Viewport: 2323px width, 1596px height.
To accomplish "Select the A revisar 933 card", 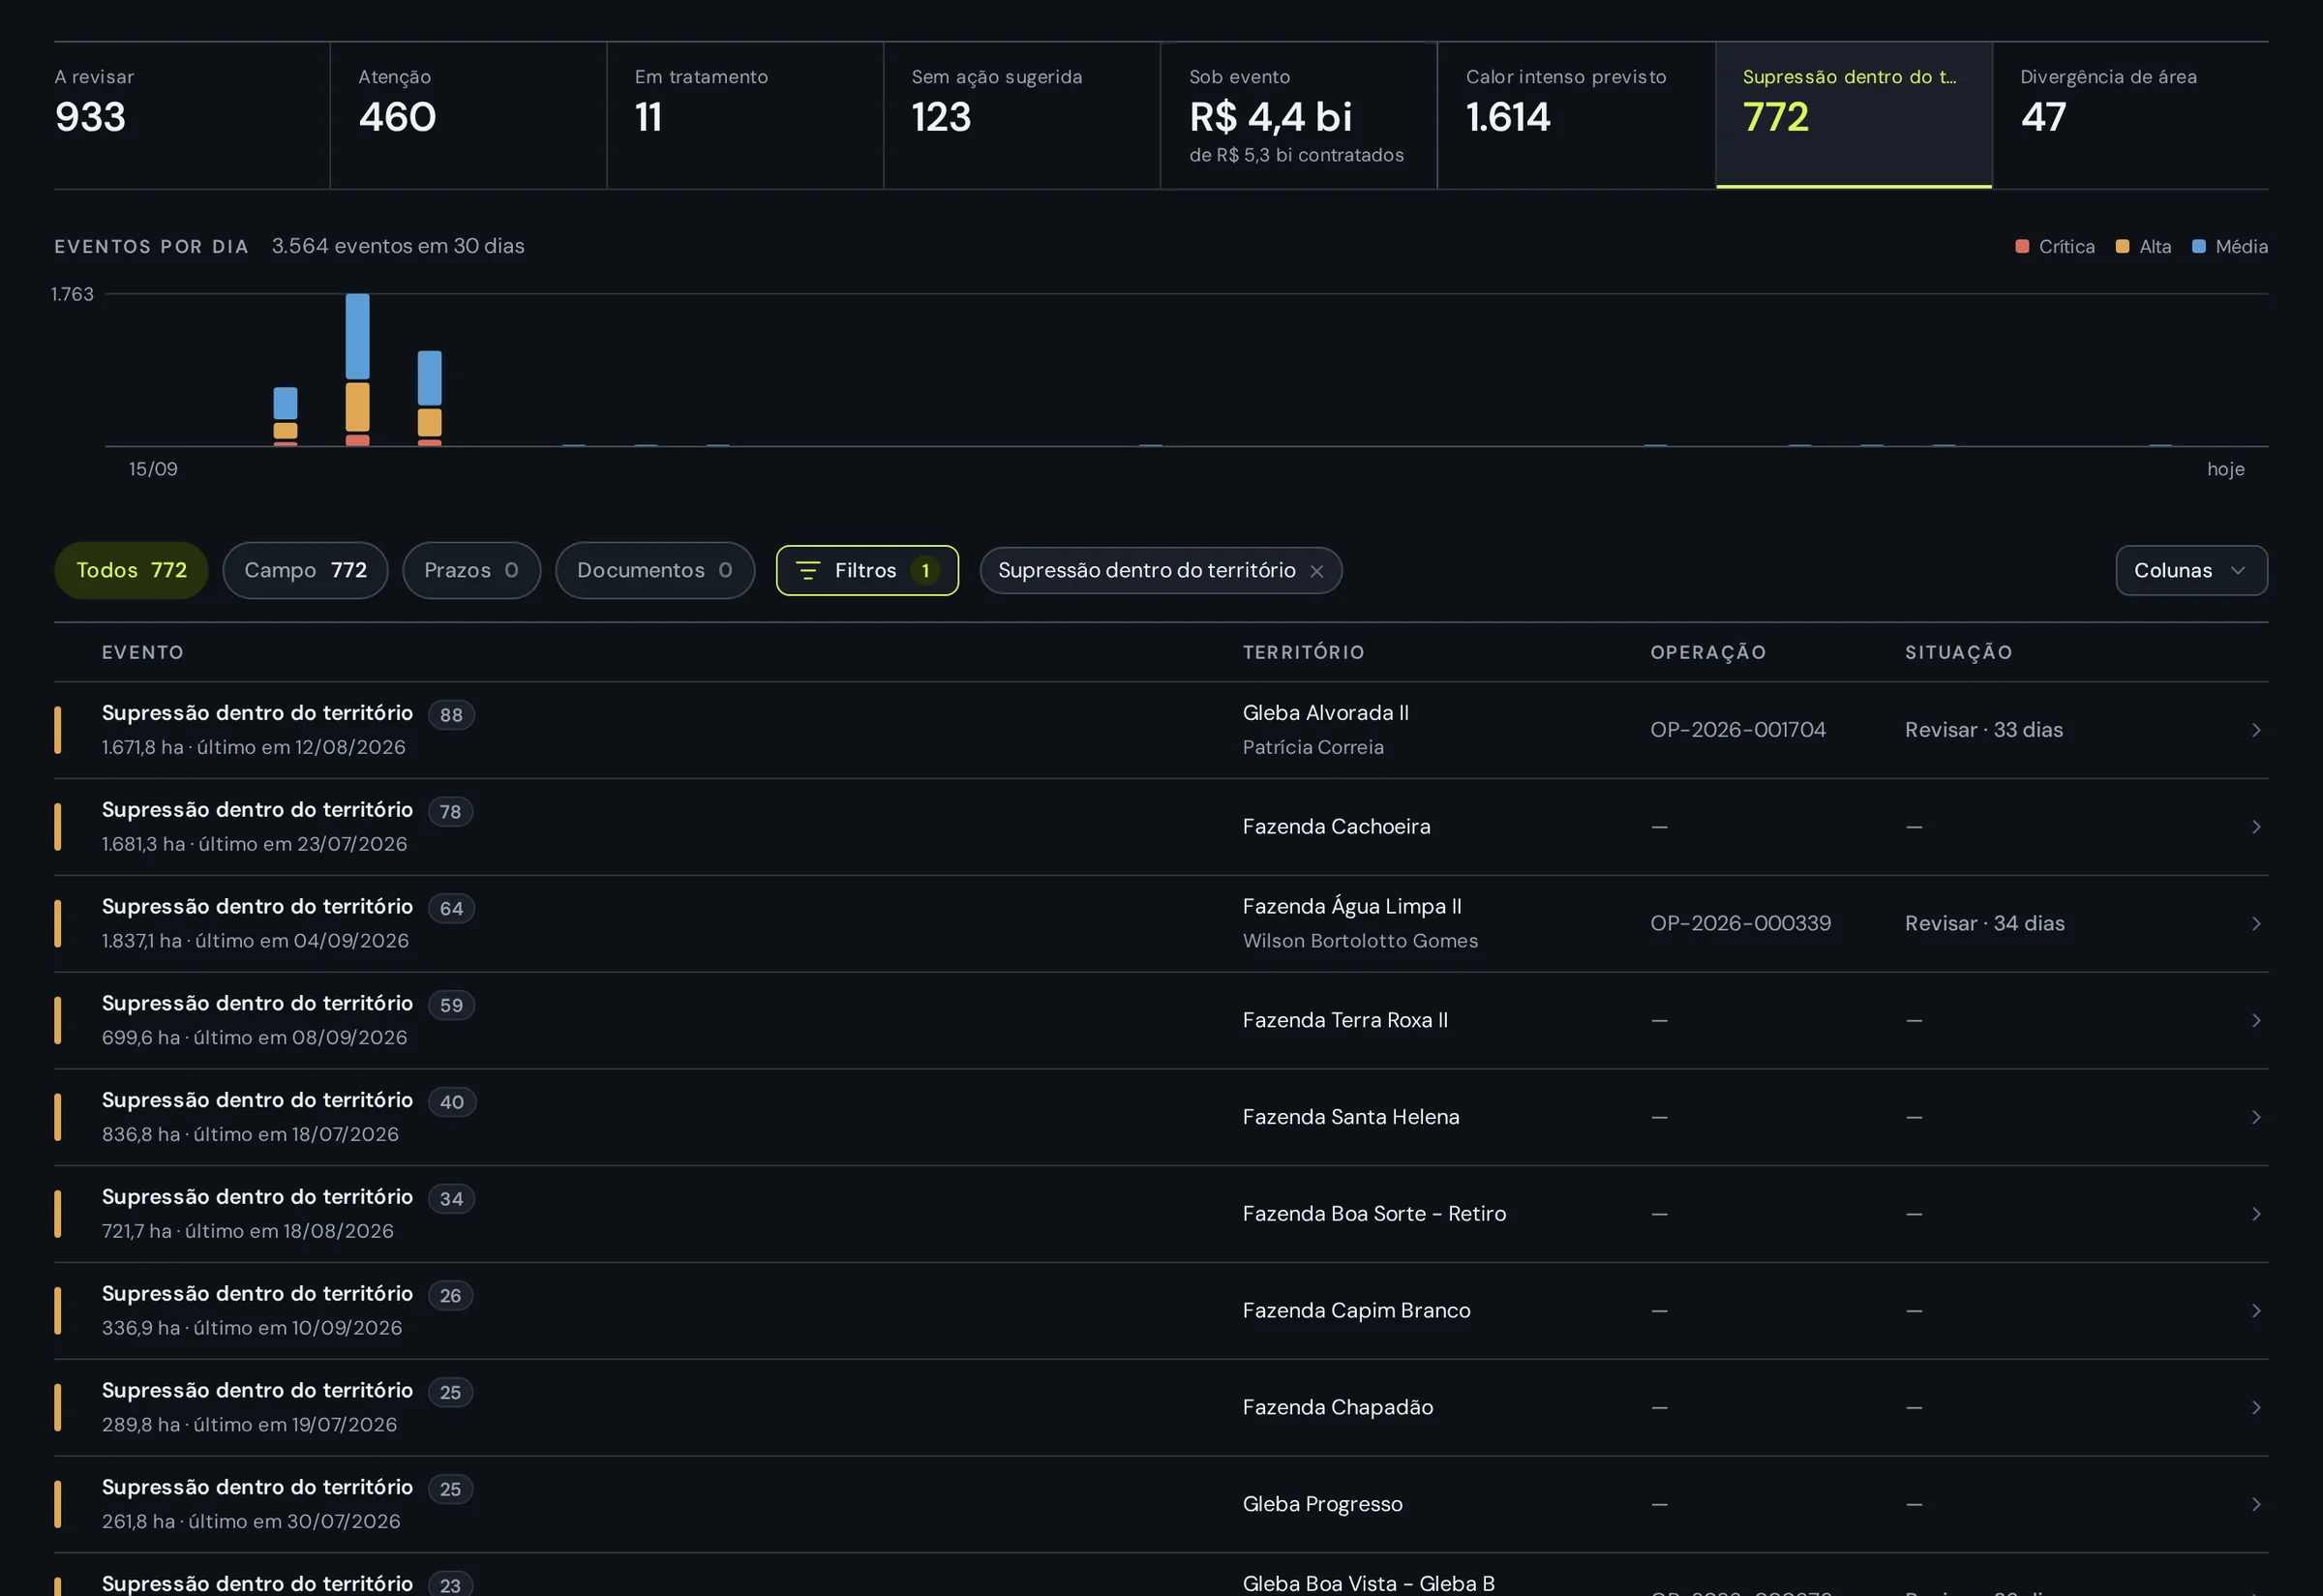I will coord(191,115).
